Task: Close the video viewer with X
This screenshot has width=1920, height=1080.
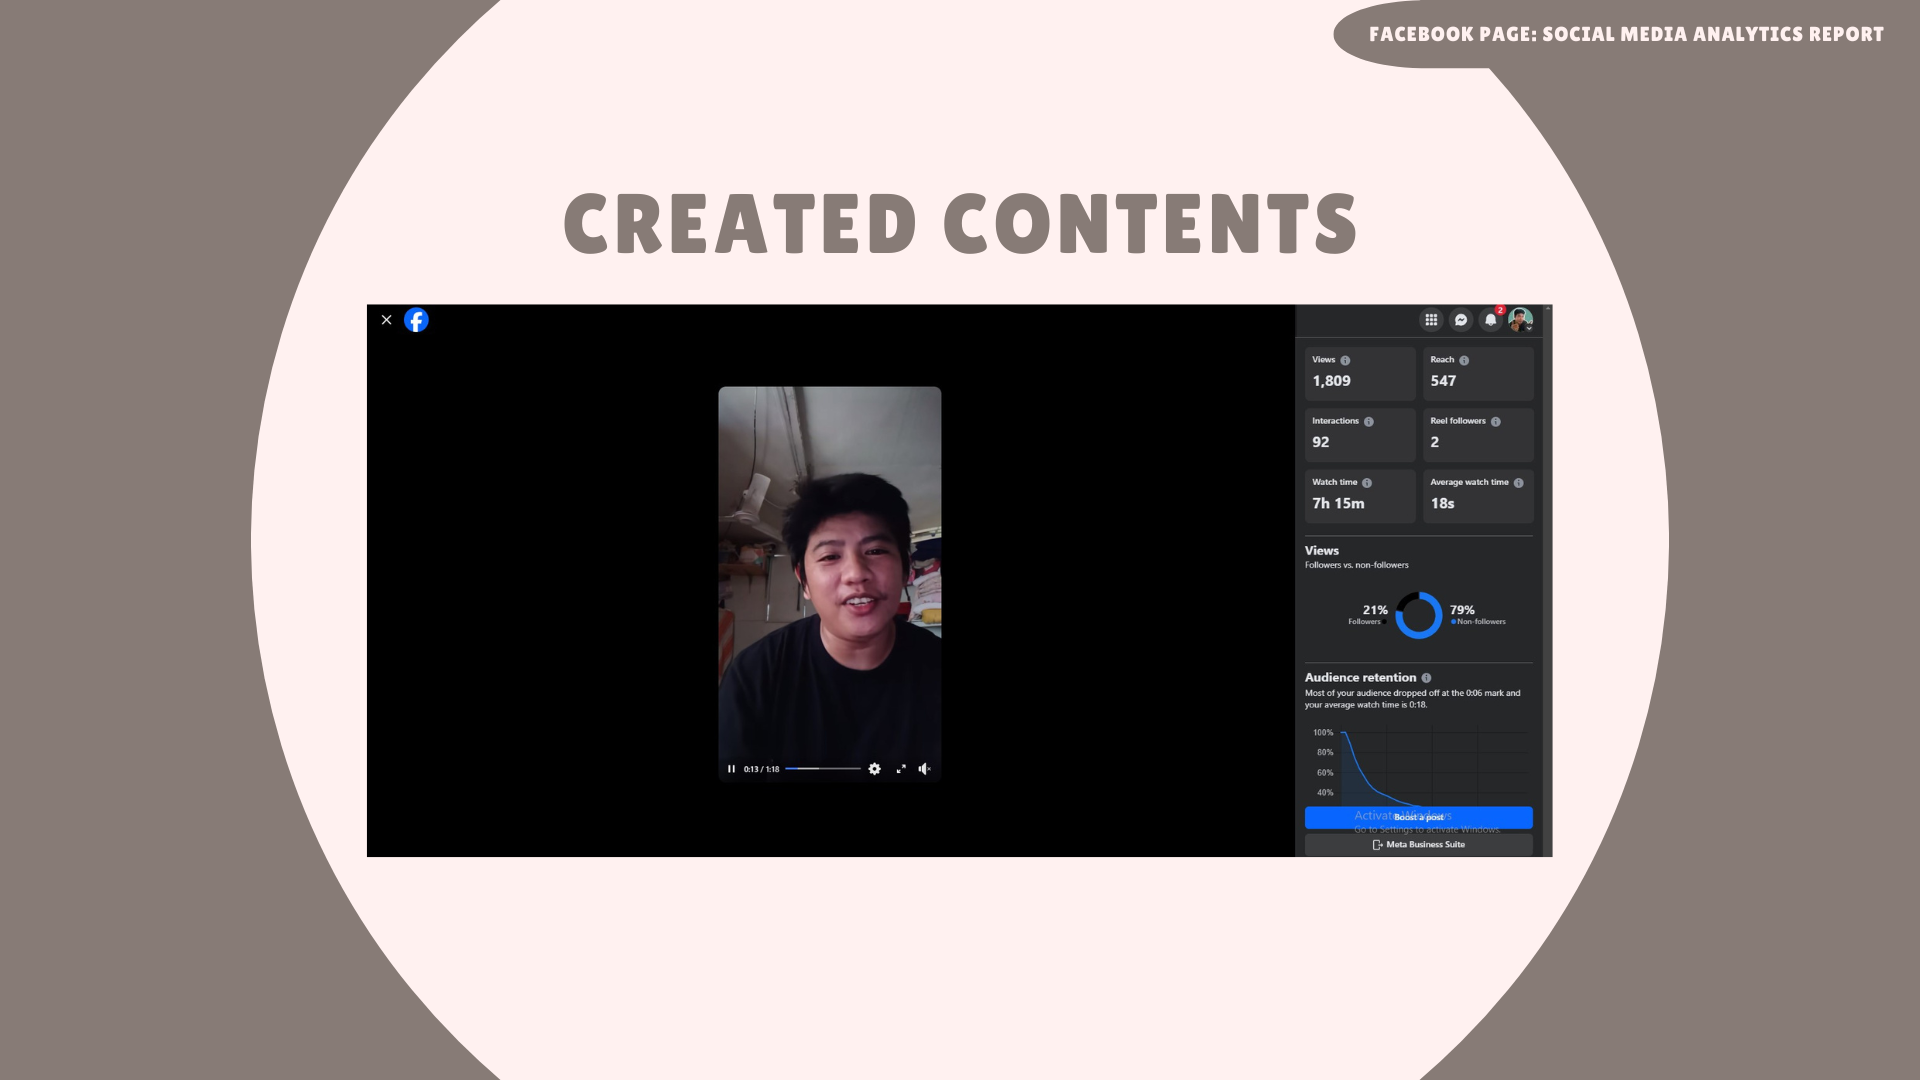Action: point(386,320)
